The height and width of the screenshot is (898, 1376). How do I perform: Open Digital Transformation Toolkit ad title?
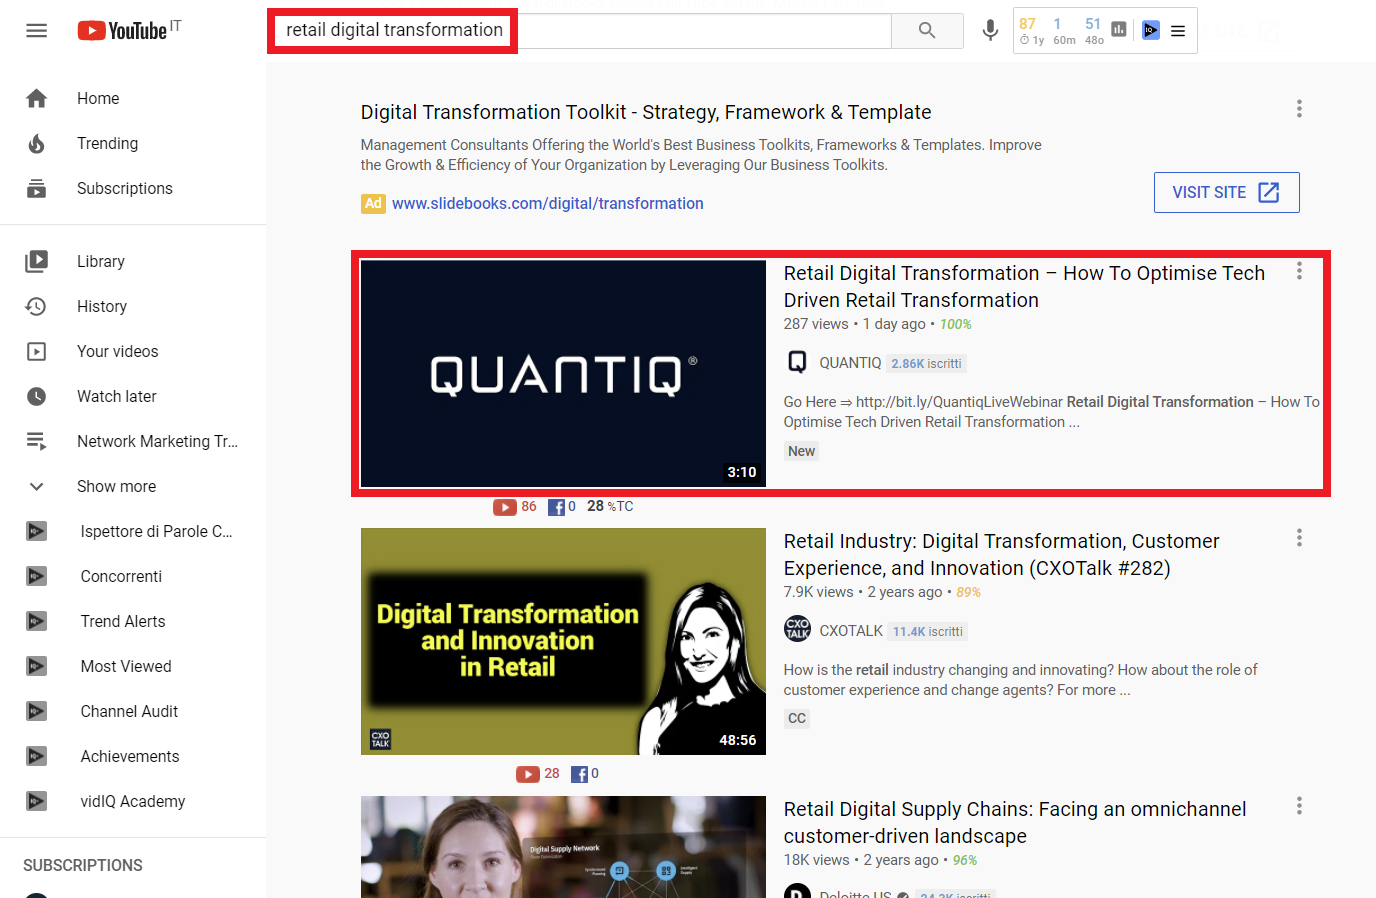click(646, 112)
